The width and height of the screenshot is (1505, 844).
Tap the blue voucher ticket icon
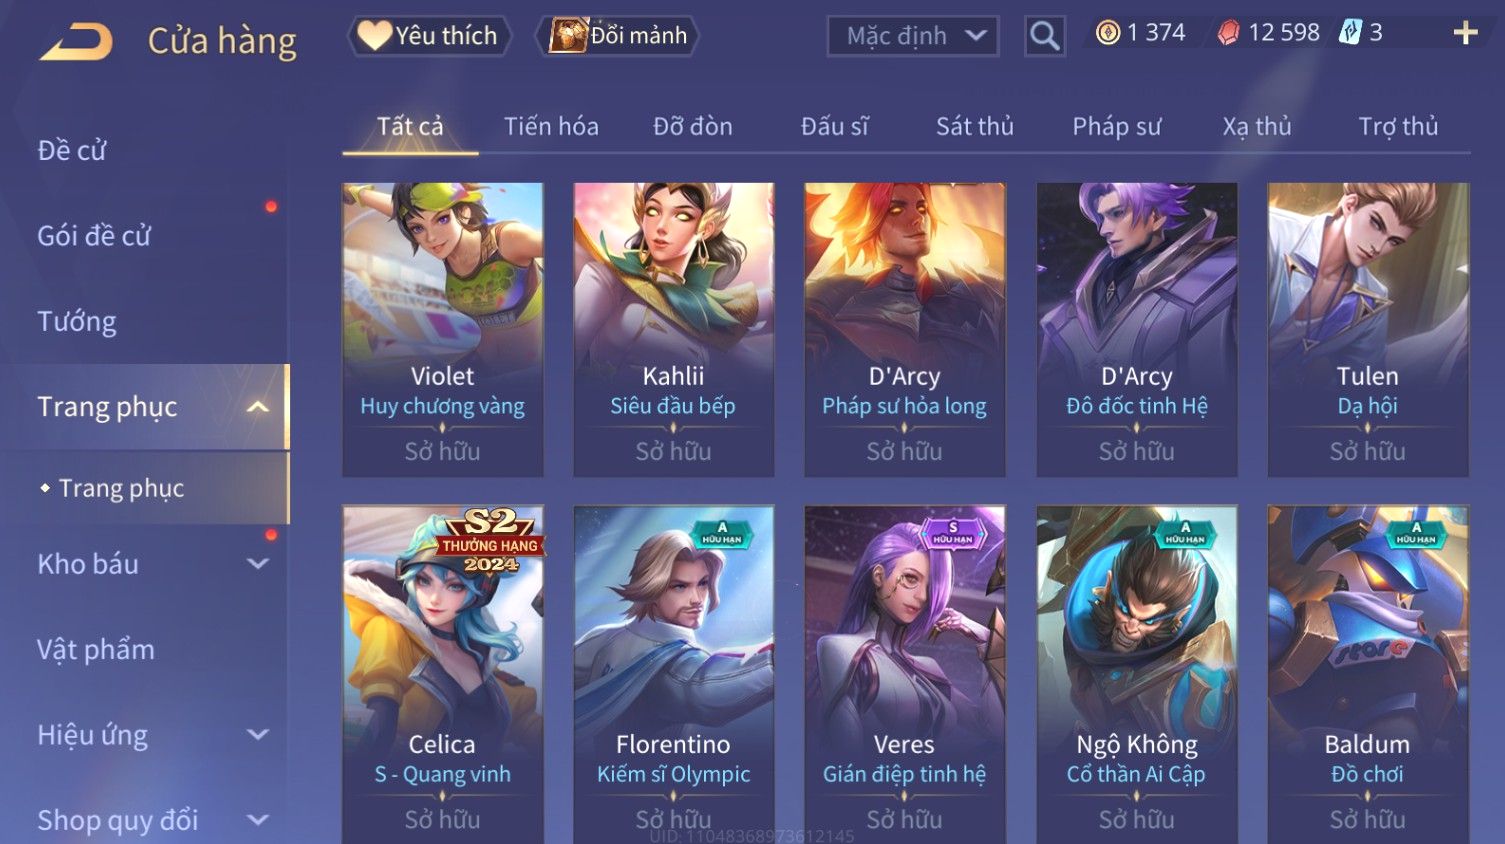[x=1350, y=32]
